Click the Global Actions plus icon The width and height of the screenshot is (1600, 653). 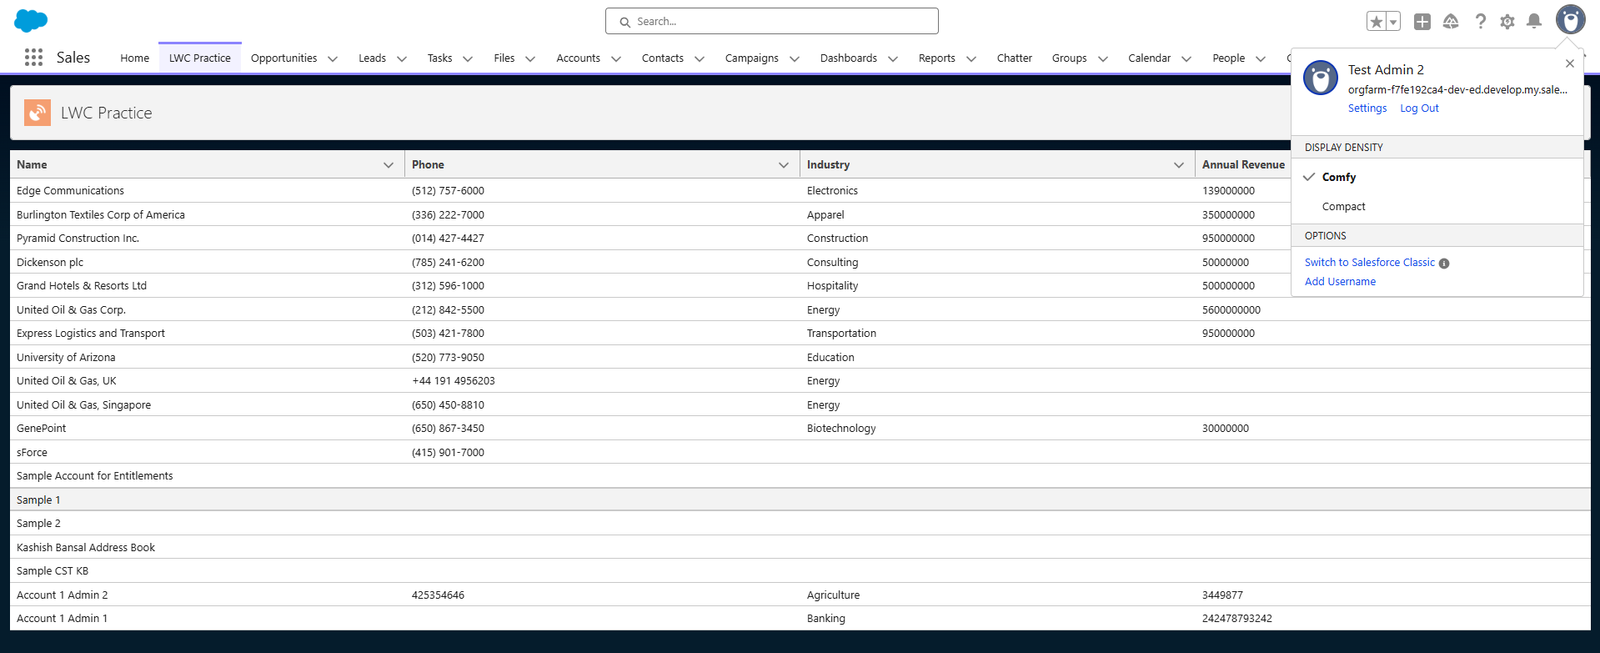(x=1422, y=21)
